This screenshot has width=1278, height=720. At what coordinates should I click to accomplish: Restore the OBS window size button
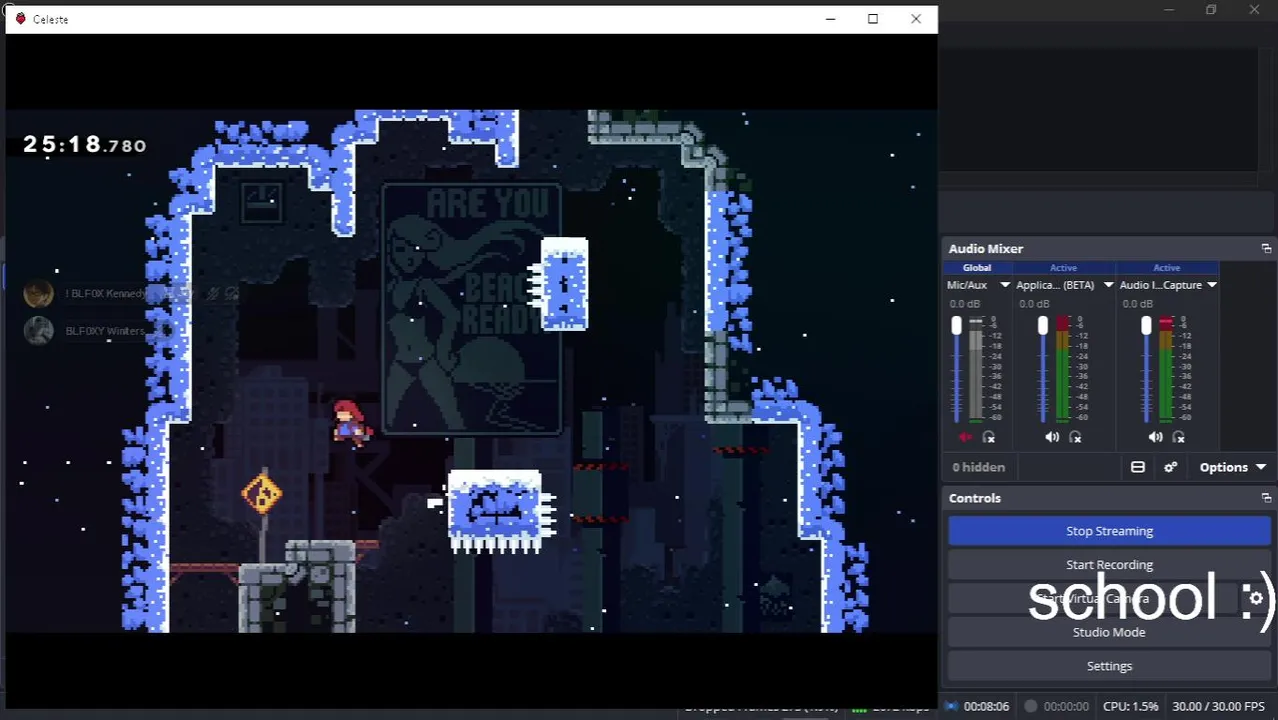pyautogui.click(x=1211, y=10)
